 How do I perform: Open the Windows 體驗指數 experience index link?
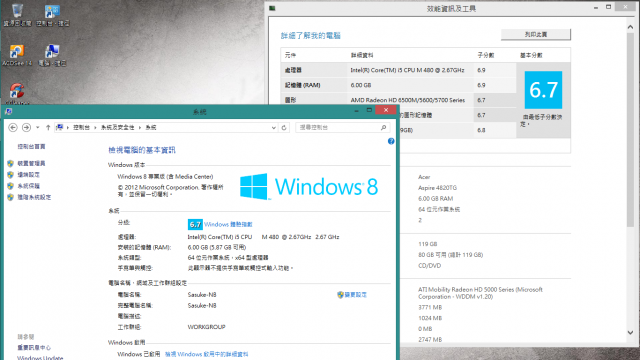click(x=228, y=224)
